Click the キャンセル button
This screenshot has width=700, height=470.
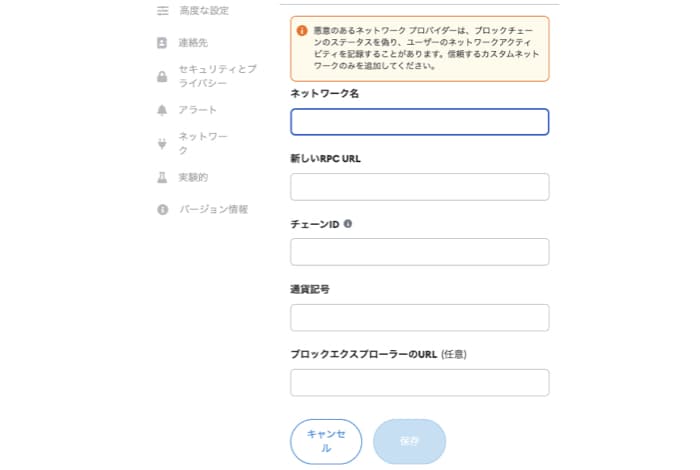click(x=326, y=442)
